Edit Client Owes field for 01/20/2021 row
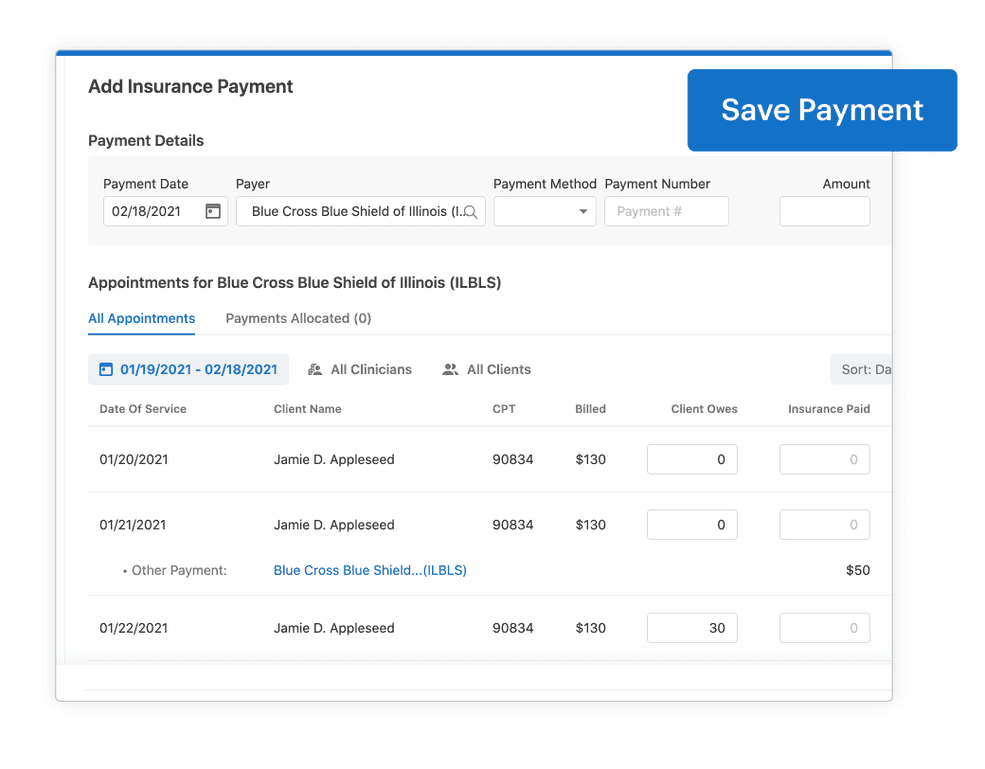Screen dimensions: 985x769 pyautogui.click(x=692, y=459)
